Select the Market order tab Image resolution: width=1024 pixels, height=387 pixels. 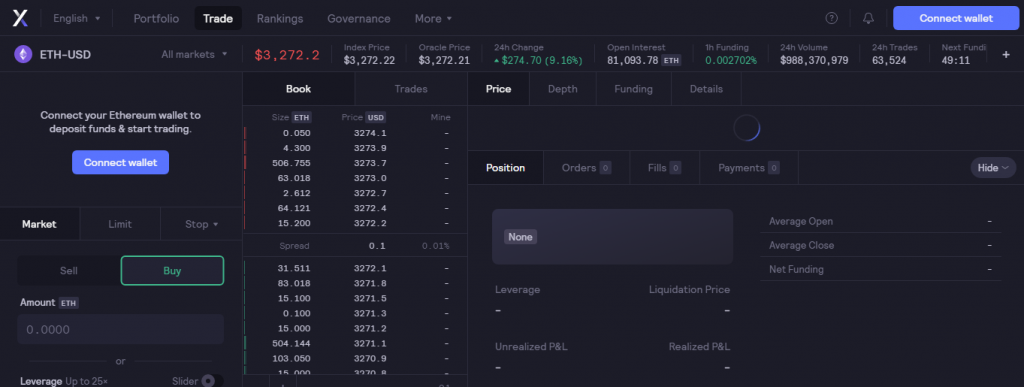39,224
